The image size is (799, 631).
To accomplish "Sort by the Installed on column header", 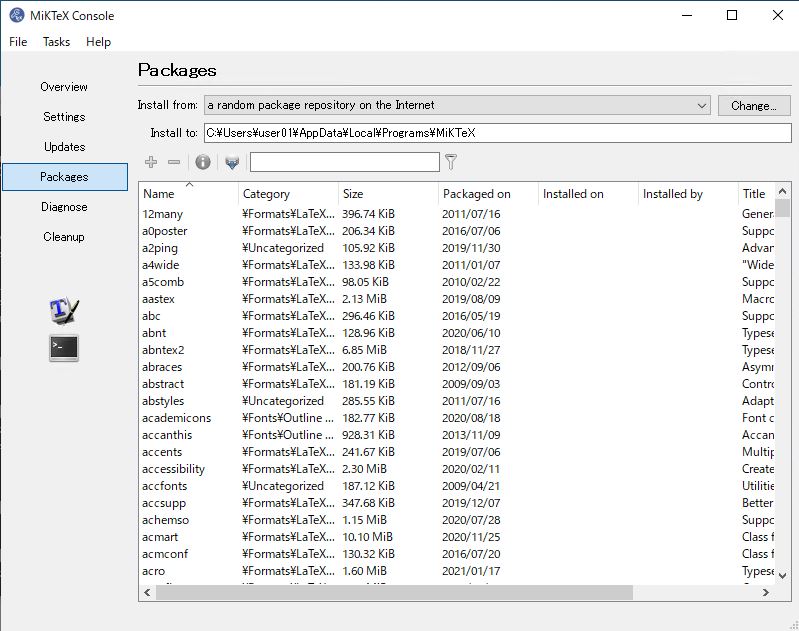I will [588, 194].
